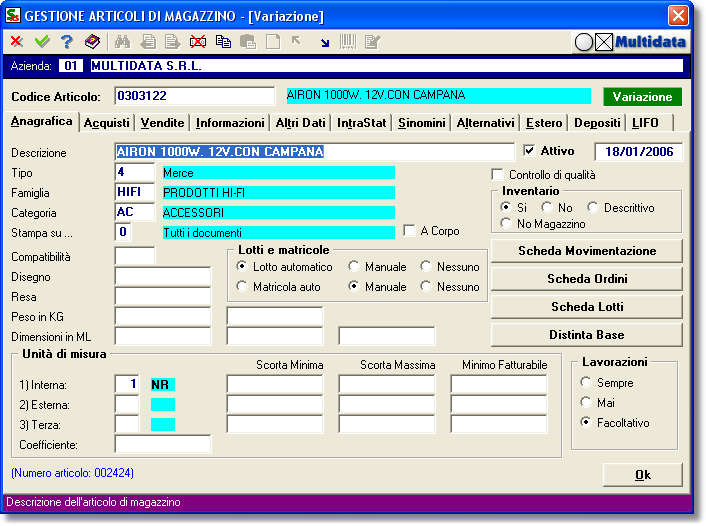Go to next record page icon
Screen dimensions: 706x526
(172, 41)
